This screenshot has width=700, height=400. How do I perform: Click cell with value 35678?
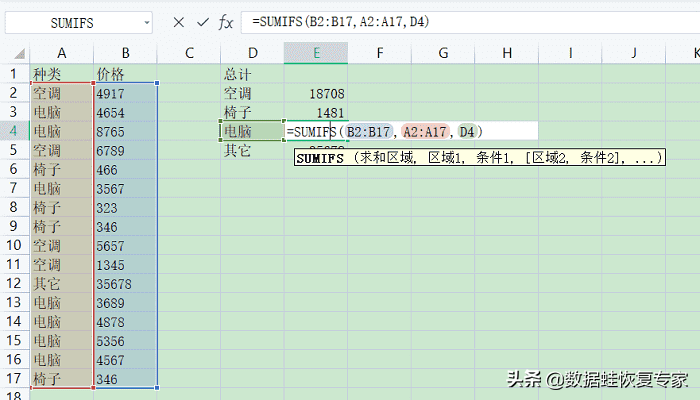125,283
